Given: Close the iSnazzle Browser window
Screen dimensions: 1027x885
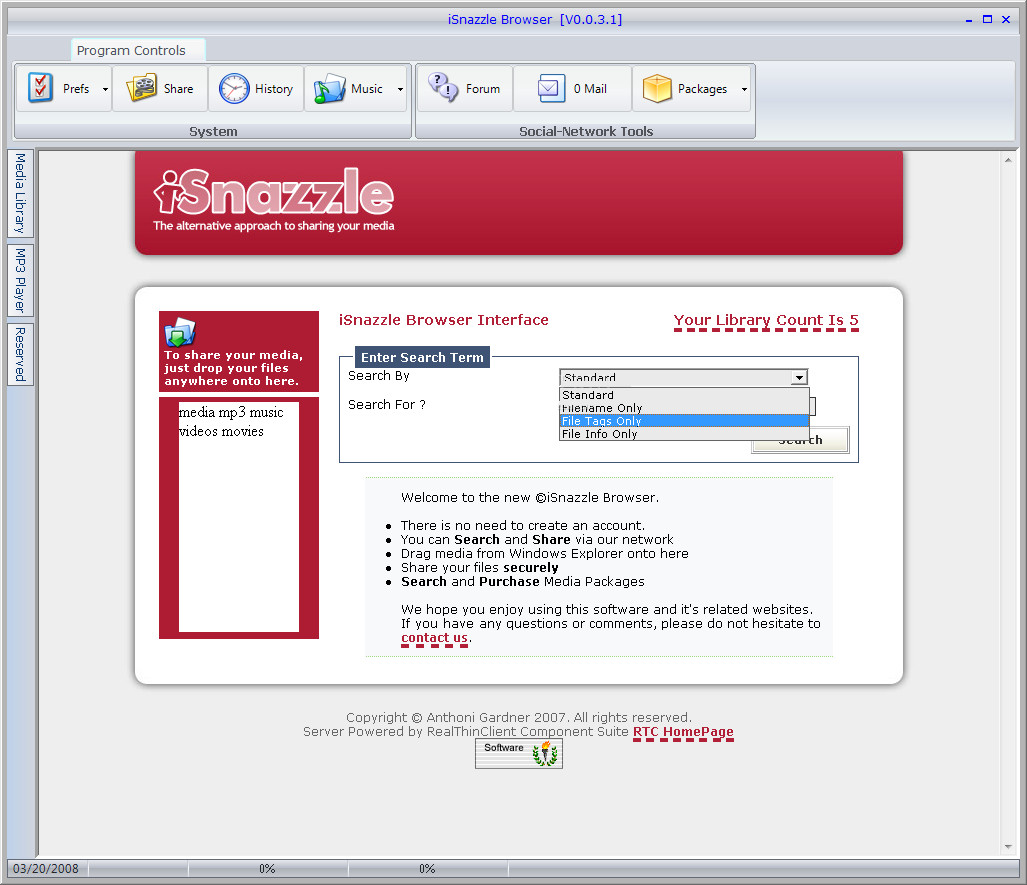Looking at the screenshot, I should (x=1006, y=20).
